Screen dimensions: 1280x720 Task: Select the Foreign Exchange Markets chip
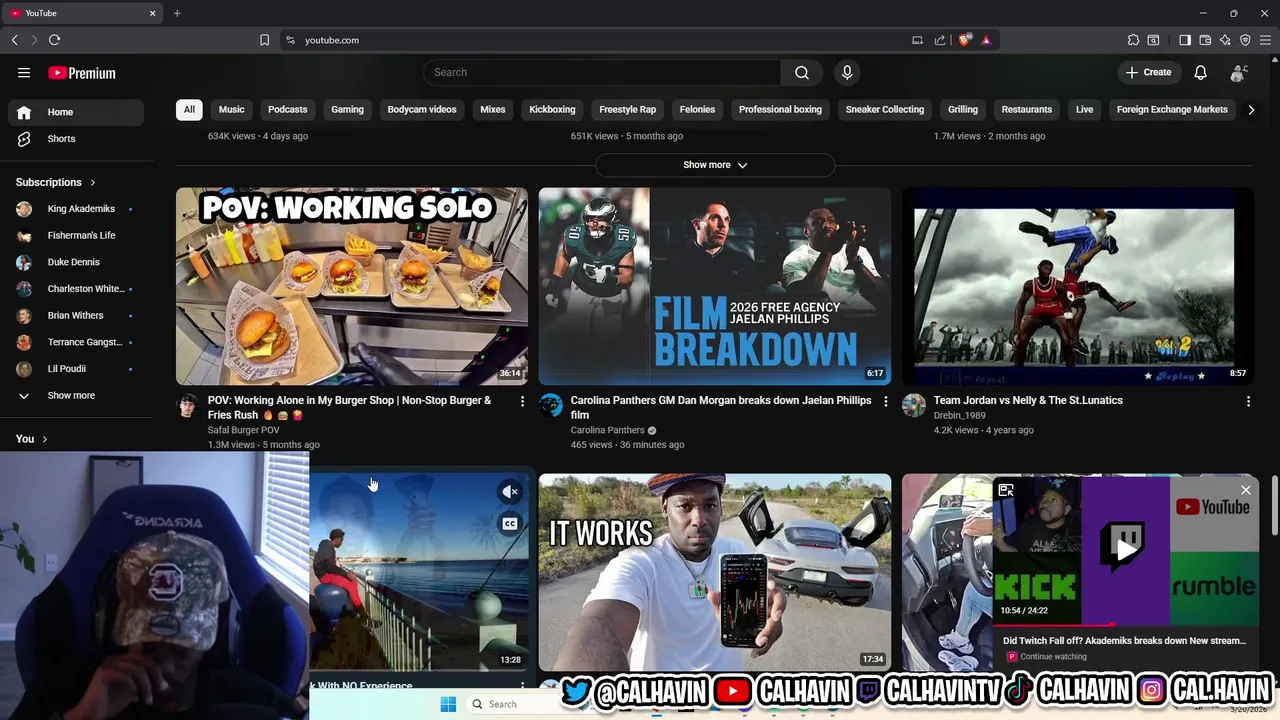(1172, 109)
